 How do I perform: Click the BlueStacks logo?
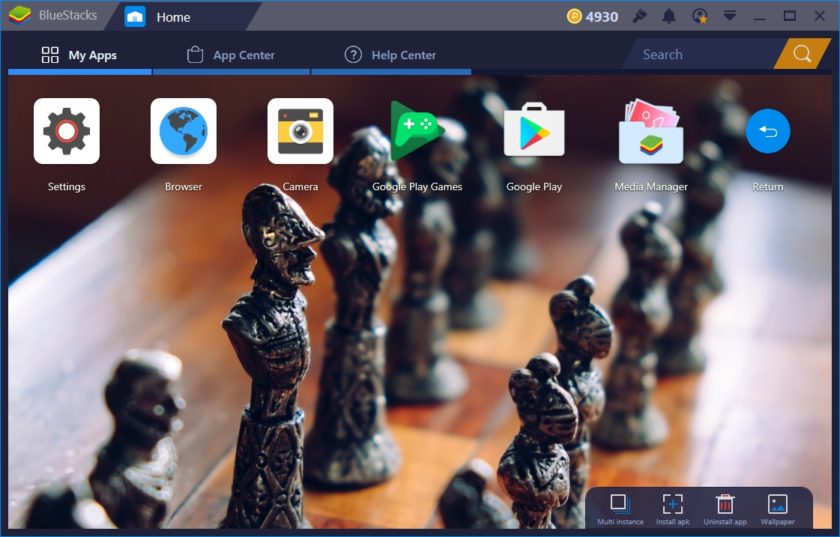coord(20,16)
